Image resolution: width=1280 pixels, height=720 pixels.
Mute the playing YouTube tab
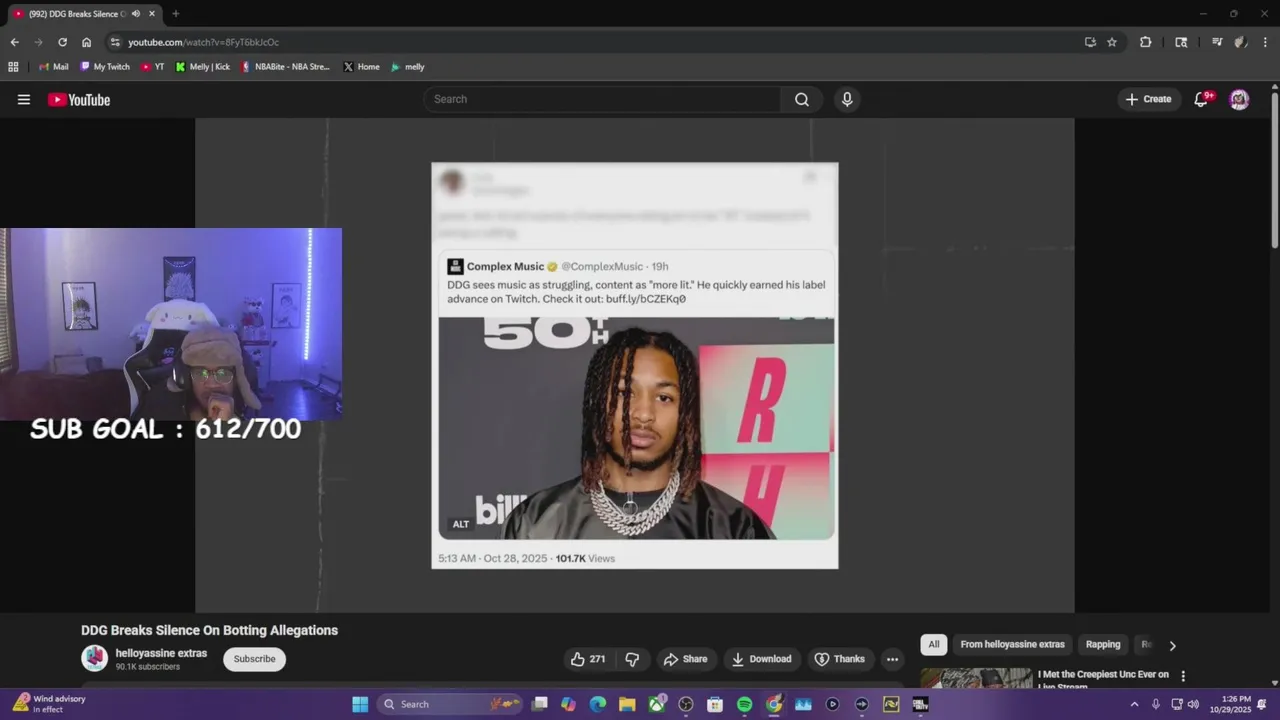[x=136, y=14]
